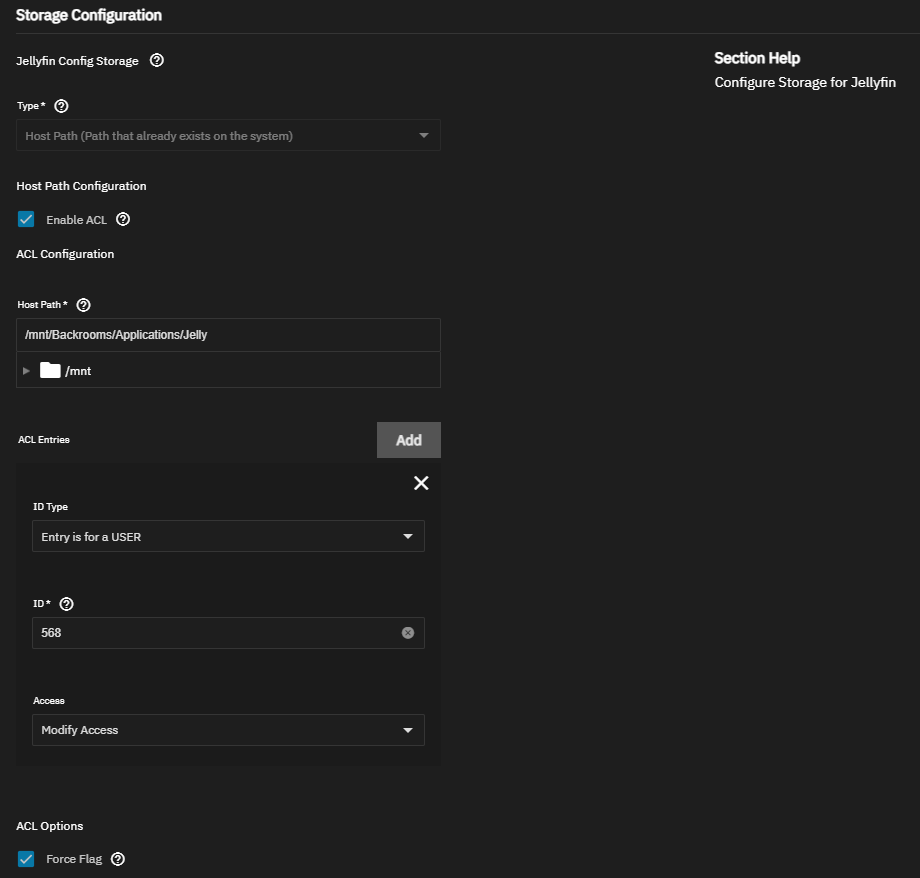
Task: Clear the ID field using the x icon
Action: (408, 633)
